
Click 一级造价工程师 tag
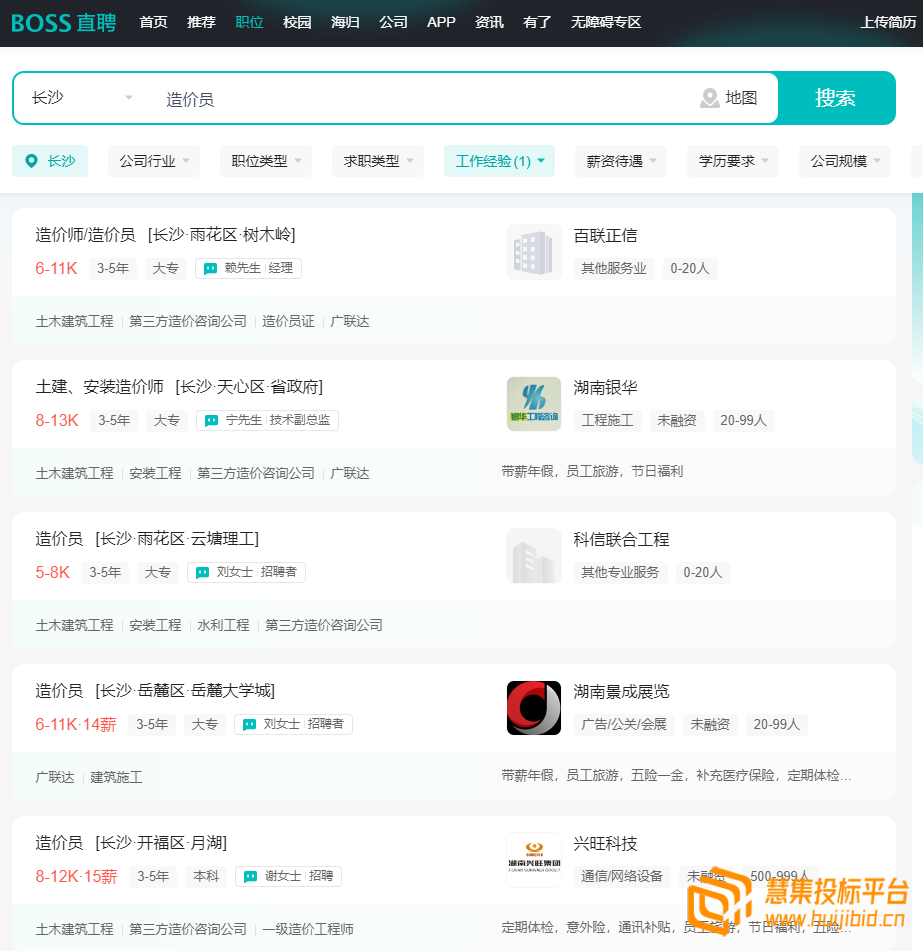point(308,929)
